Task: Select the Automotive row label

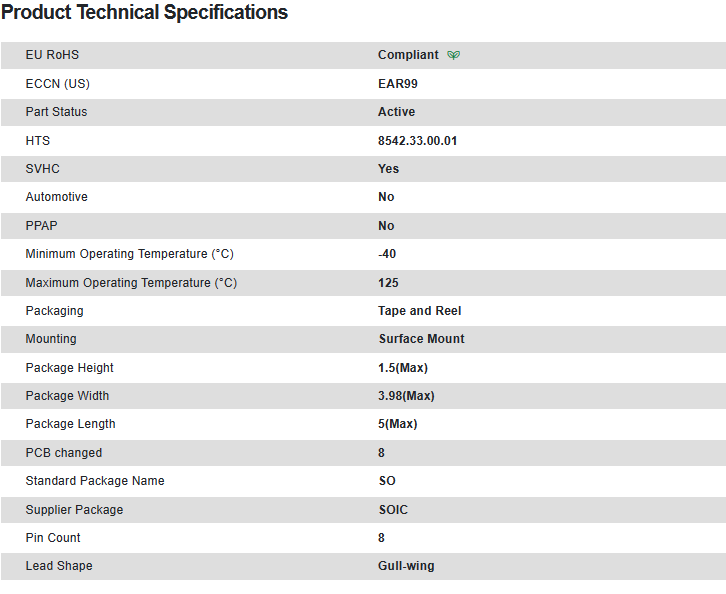Action: click(56, 197)
